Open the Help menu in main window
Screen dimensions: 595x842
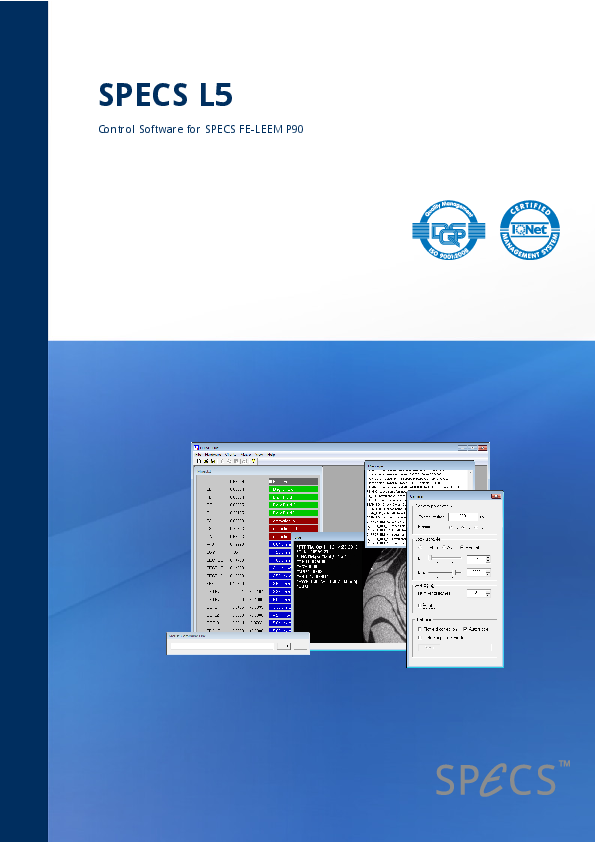tap(271, 455)
